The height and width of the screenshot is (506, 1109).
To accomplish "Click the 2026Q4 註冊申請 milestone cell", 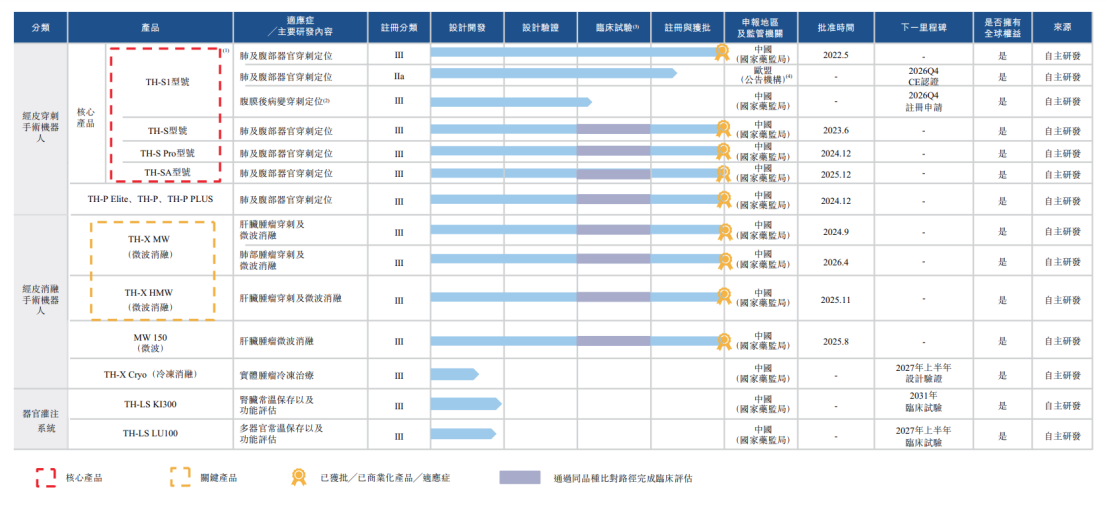I will [924, 102].
